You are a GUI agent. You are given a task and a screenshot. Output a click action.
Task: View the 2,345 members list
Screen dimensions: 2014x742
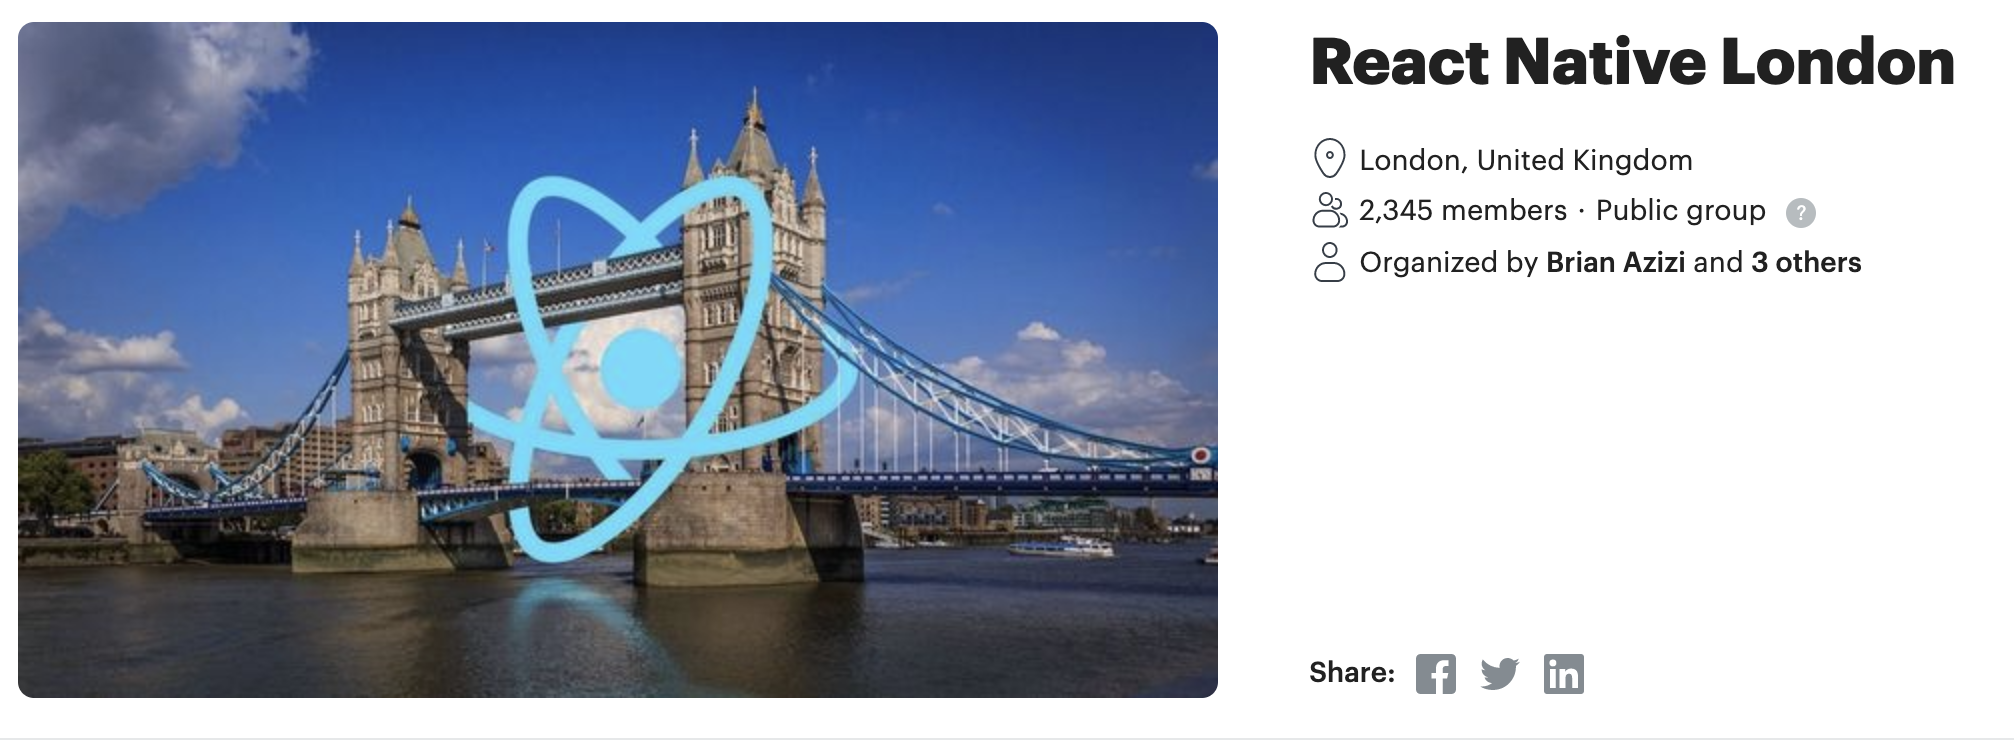click(1463, 210)
